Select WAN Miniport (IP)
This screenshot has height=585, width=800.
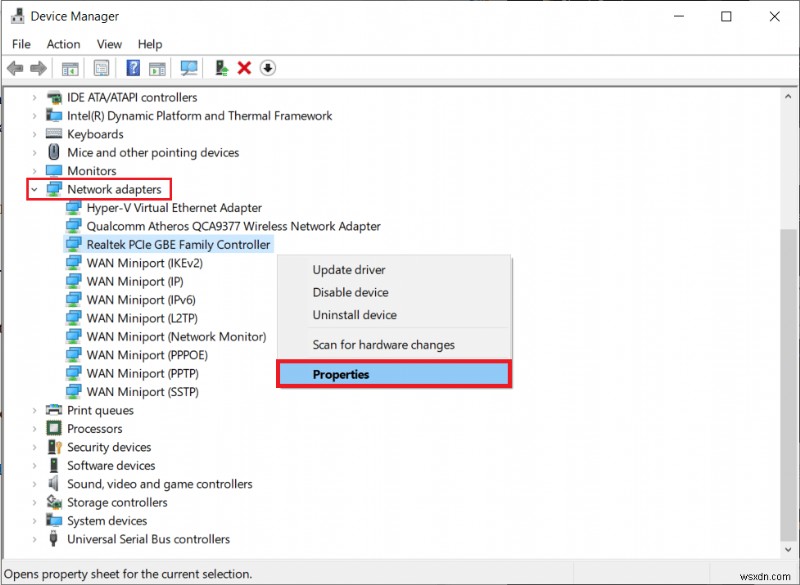tap(135, 281)
